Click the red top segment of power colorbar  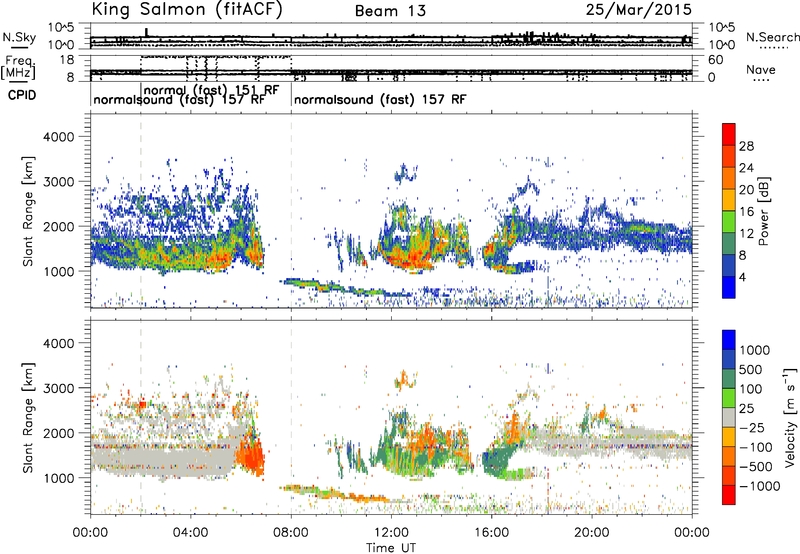click(729, 134)
